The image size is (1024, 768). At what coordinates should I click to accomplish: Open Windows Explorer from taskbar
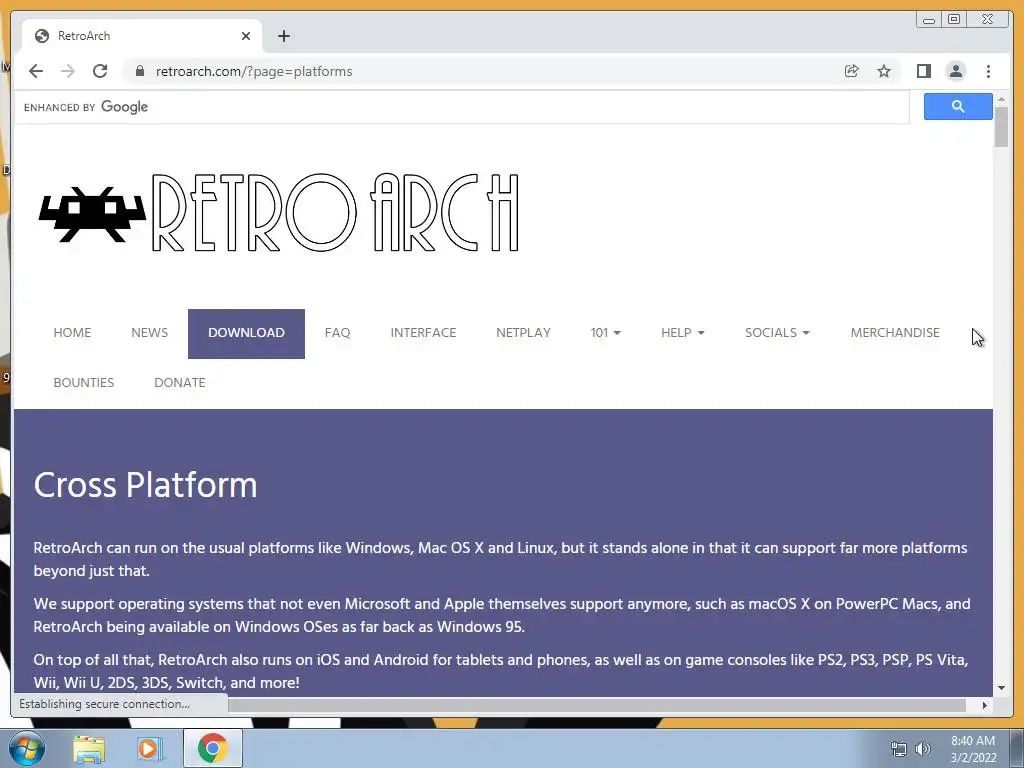(x=89, y=749)
